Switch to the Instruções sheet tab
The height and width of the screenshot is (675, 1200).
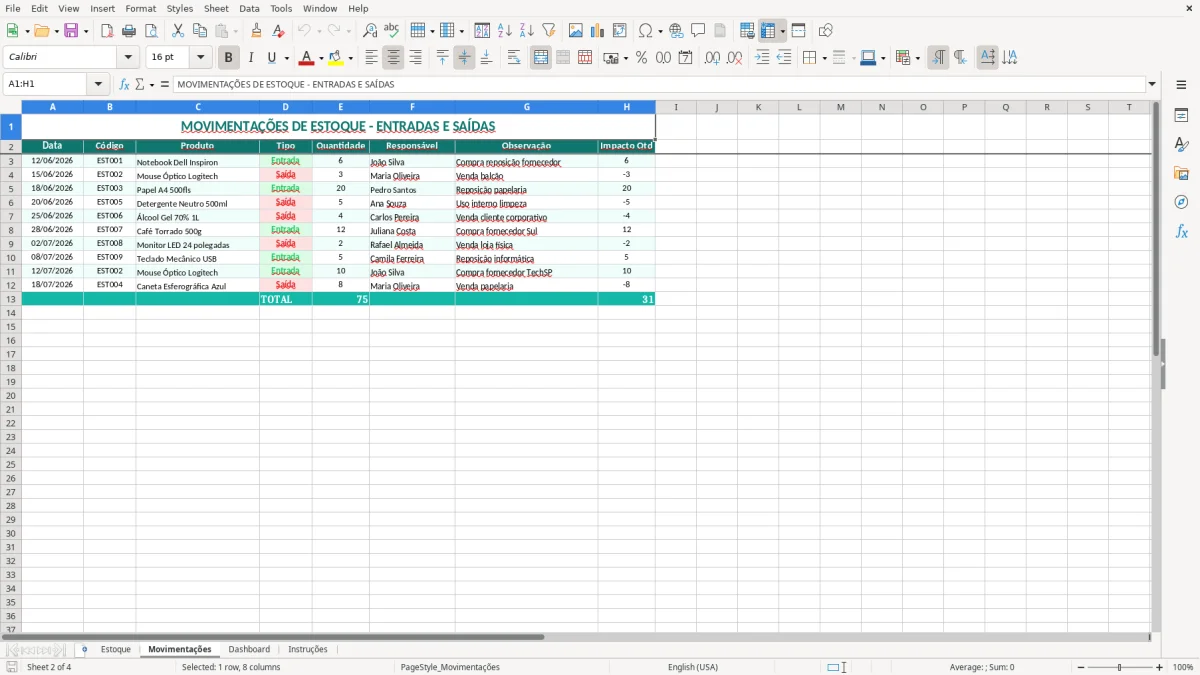click(x=308, y=649)
